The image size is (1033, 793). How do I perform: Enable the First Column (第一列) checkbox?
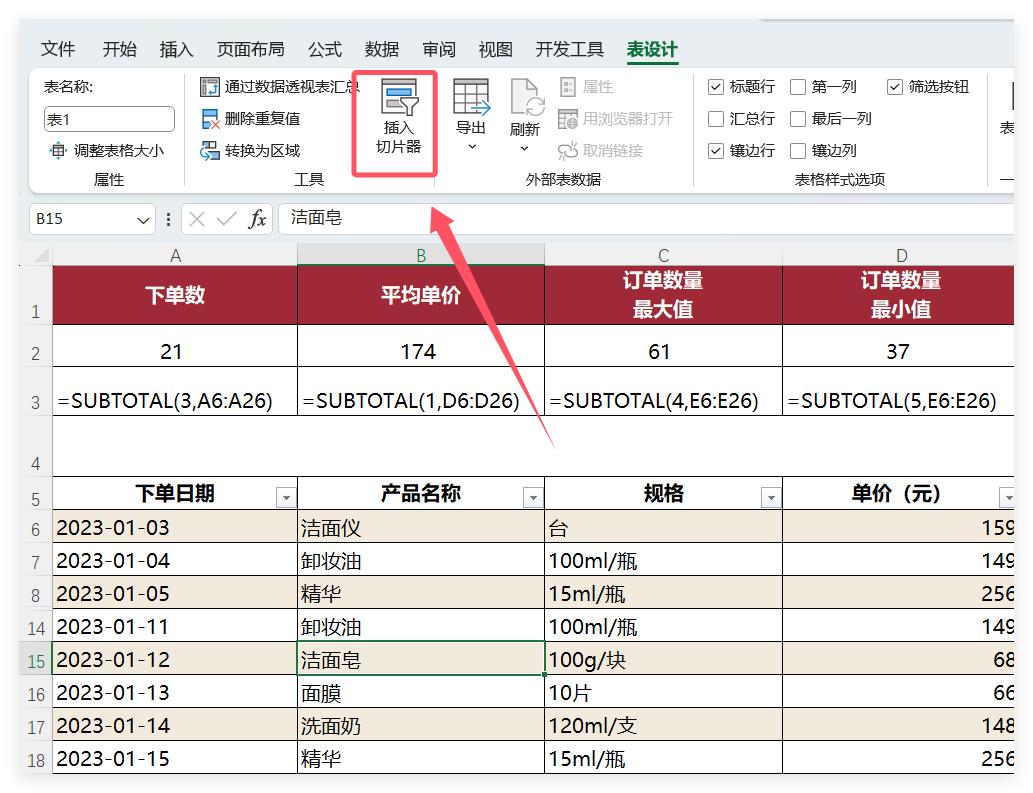click(798, 87)
